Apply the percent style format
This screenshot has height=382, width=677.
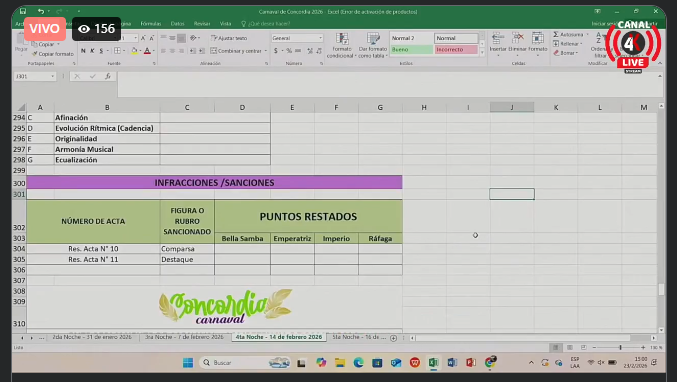289,51
